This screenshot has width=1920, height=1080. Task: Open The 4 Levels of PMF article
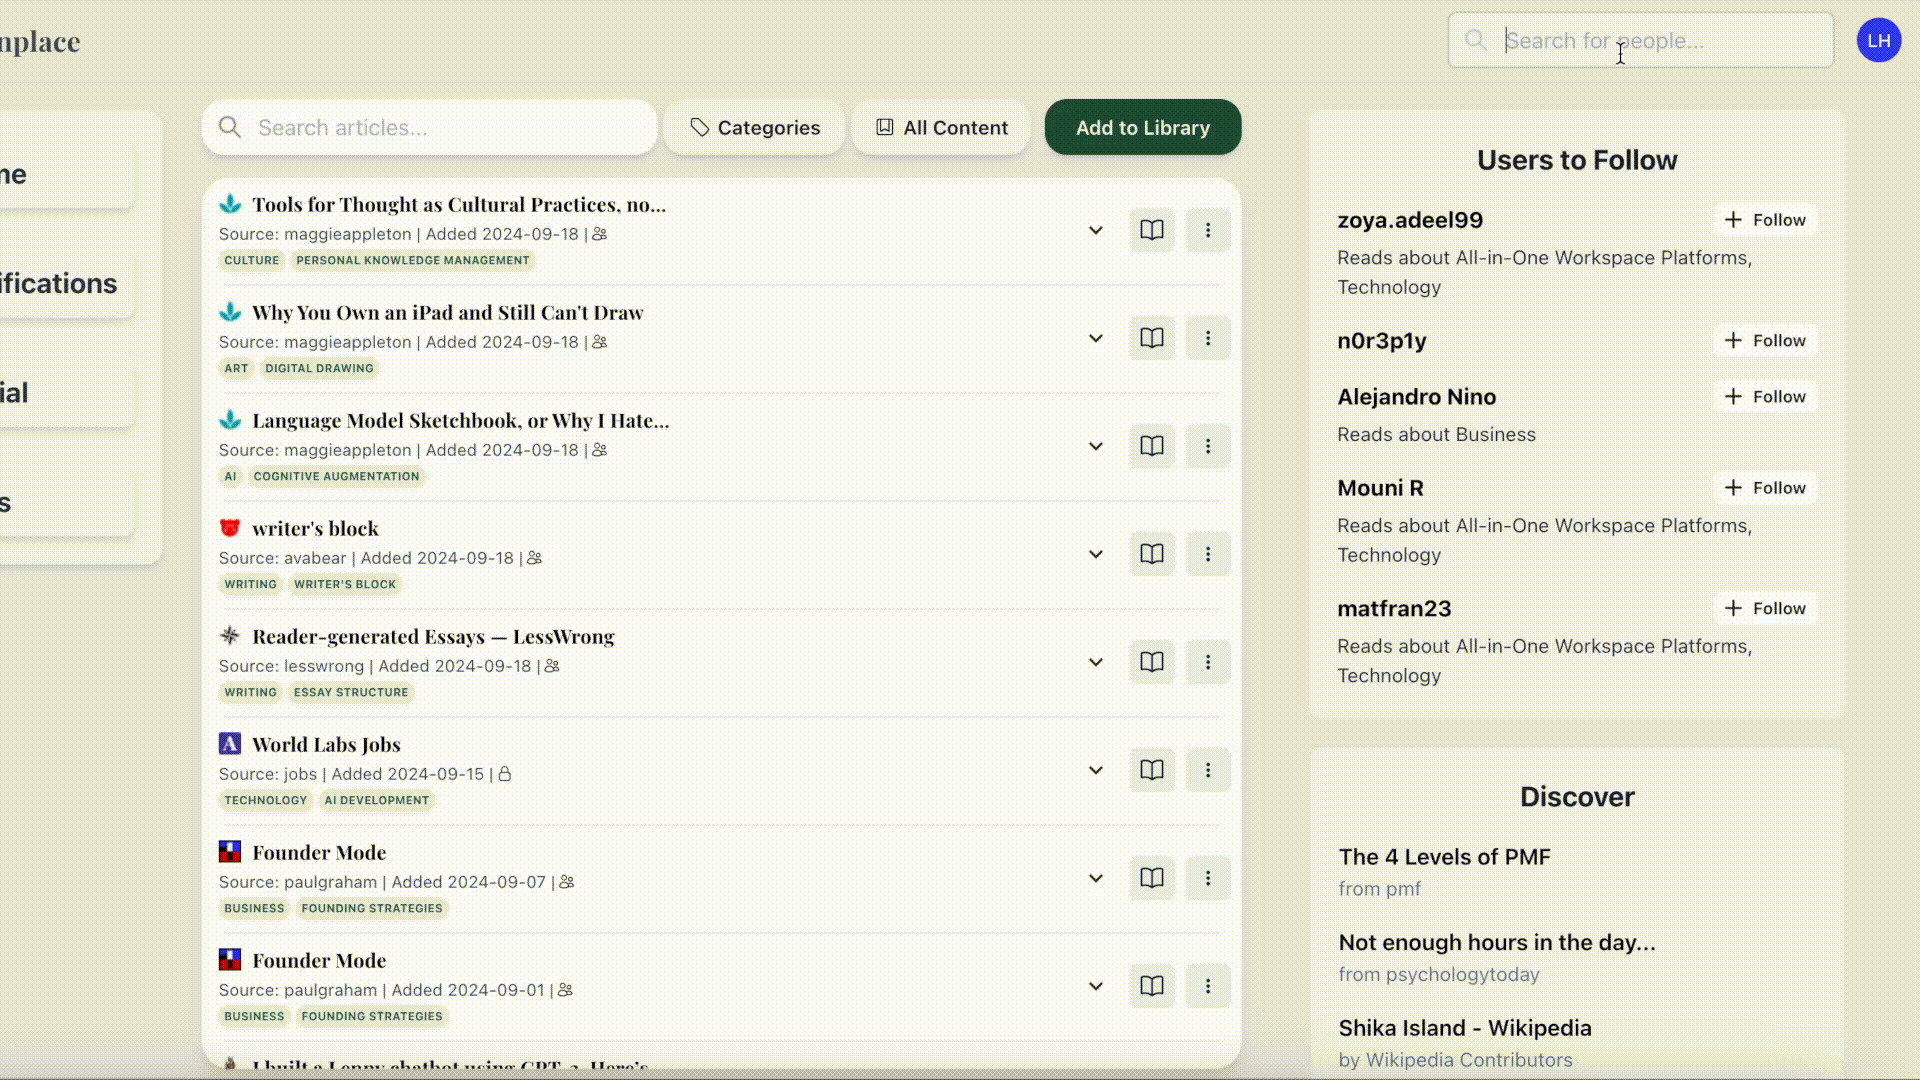(1444, 857)
